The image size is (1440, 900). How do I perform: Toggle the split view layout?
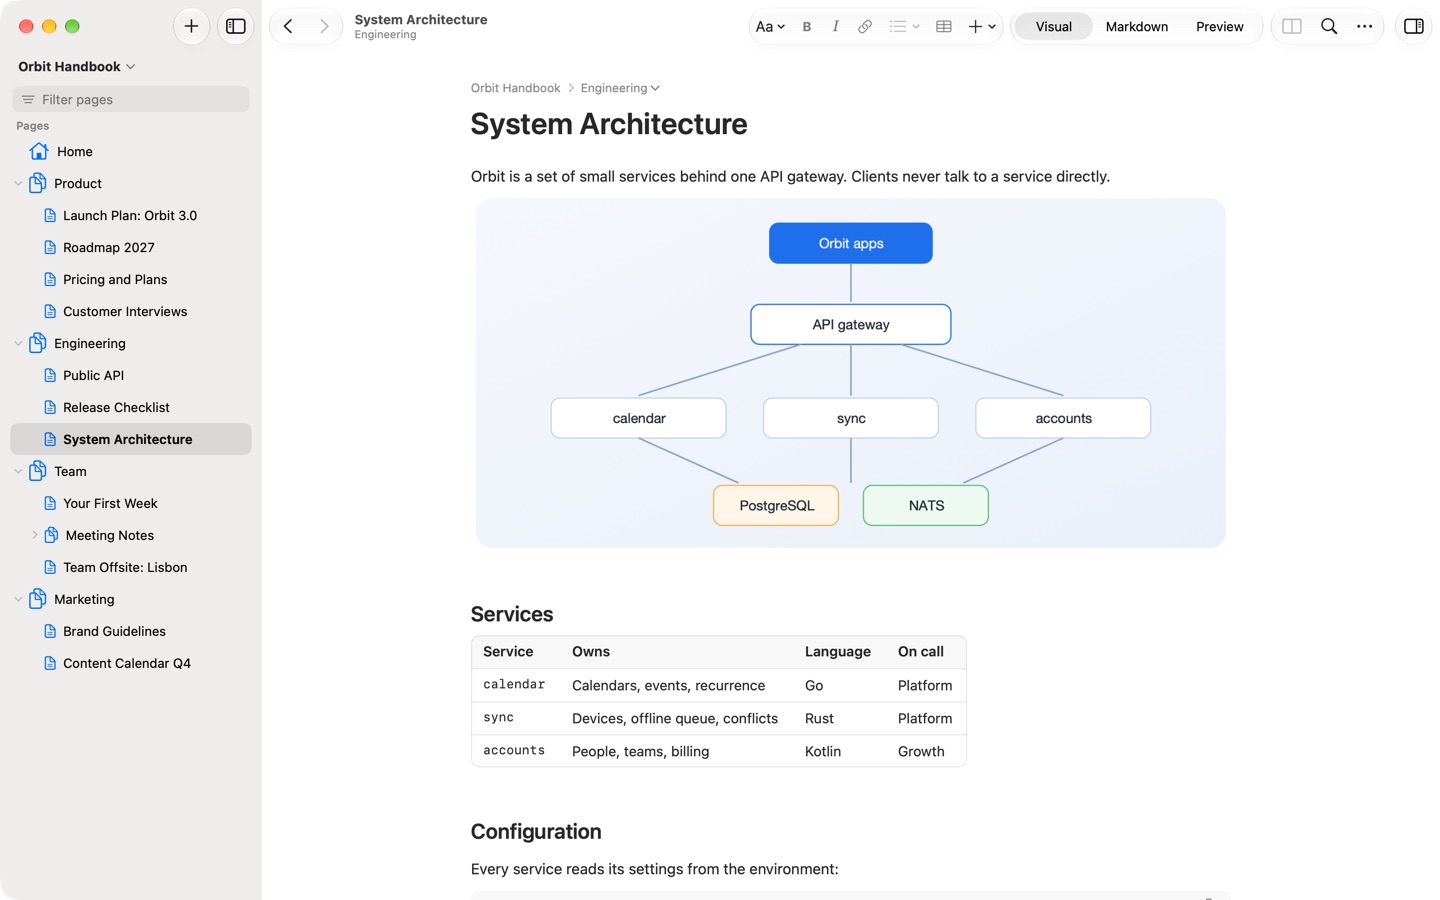[1292, 27]
